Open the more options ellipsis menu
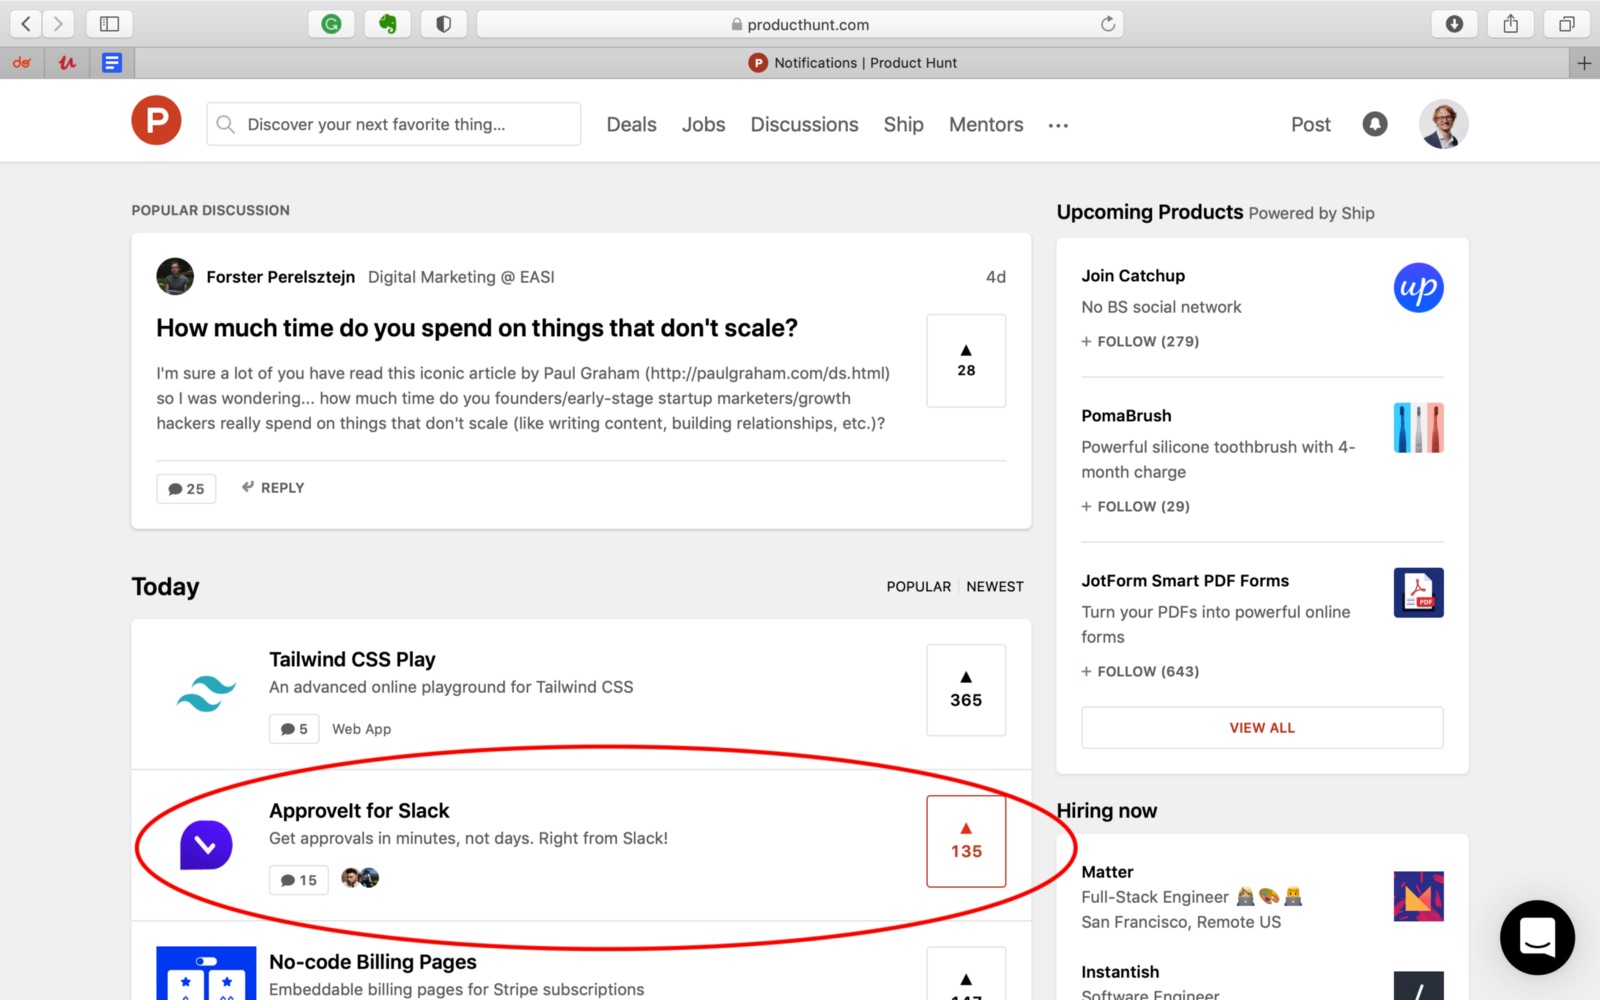Viewport: 1600px width, 1000px height. [1058, 125]
